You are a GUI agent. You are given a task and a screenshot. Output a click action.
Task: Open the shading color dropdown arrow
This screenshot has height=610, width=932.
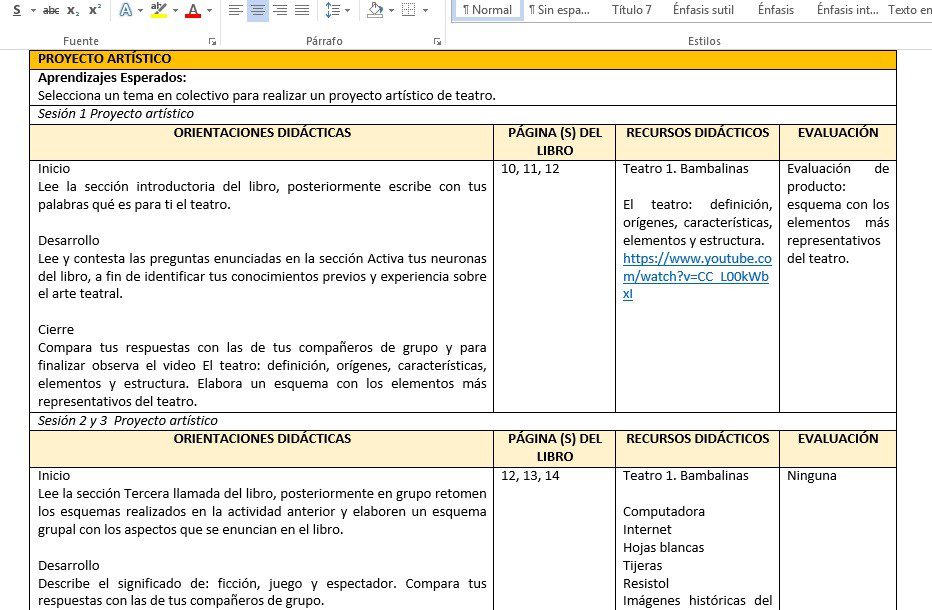(x=391, y=10)
